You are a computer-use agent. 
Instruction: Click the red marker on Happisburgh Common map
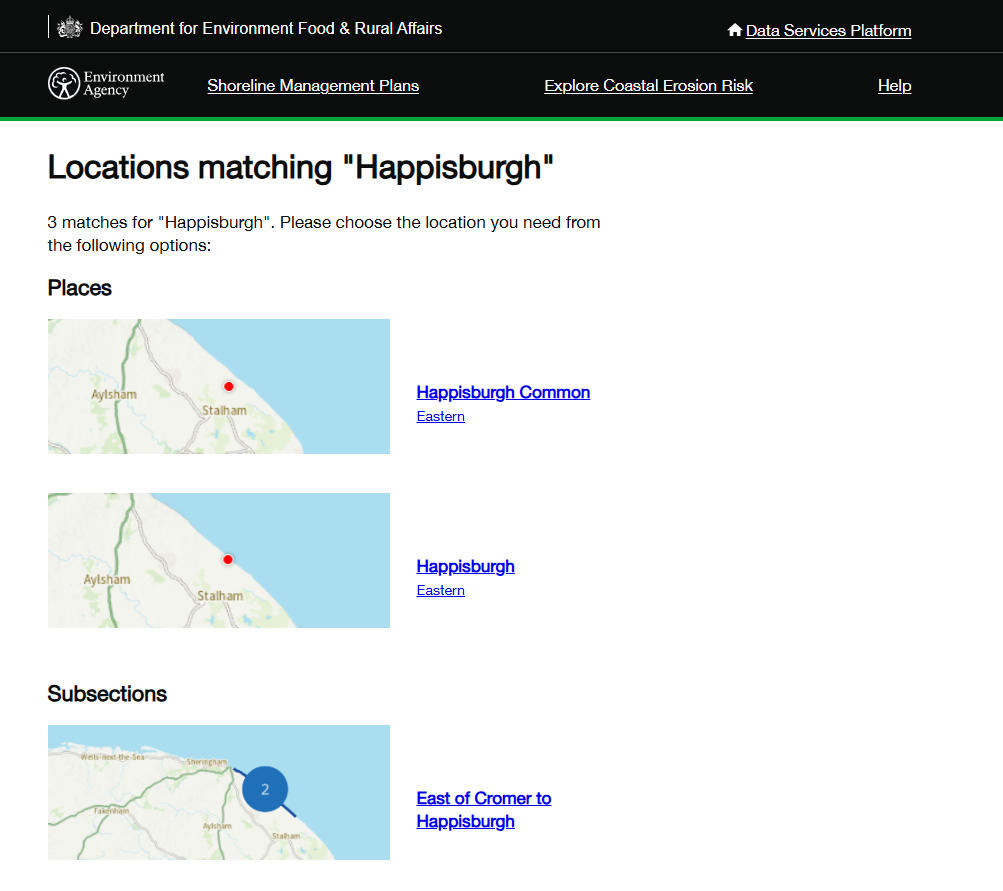tap(228, 386)
